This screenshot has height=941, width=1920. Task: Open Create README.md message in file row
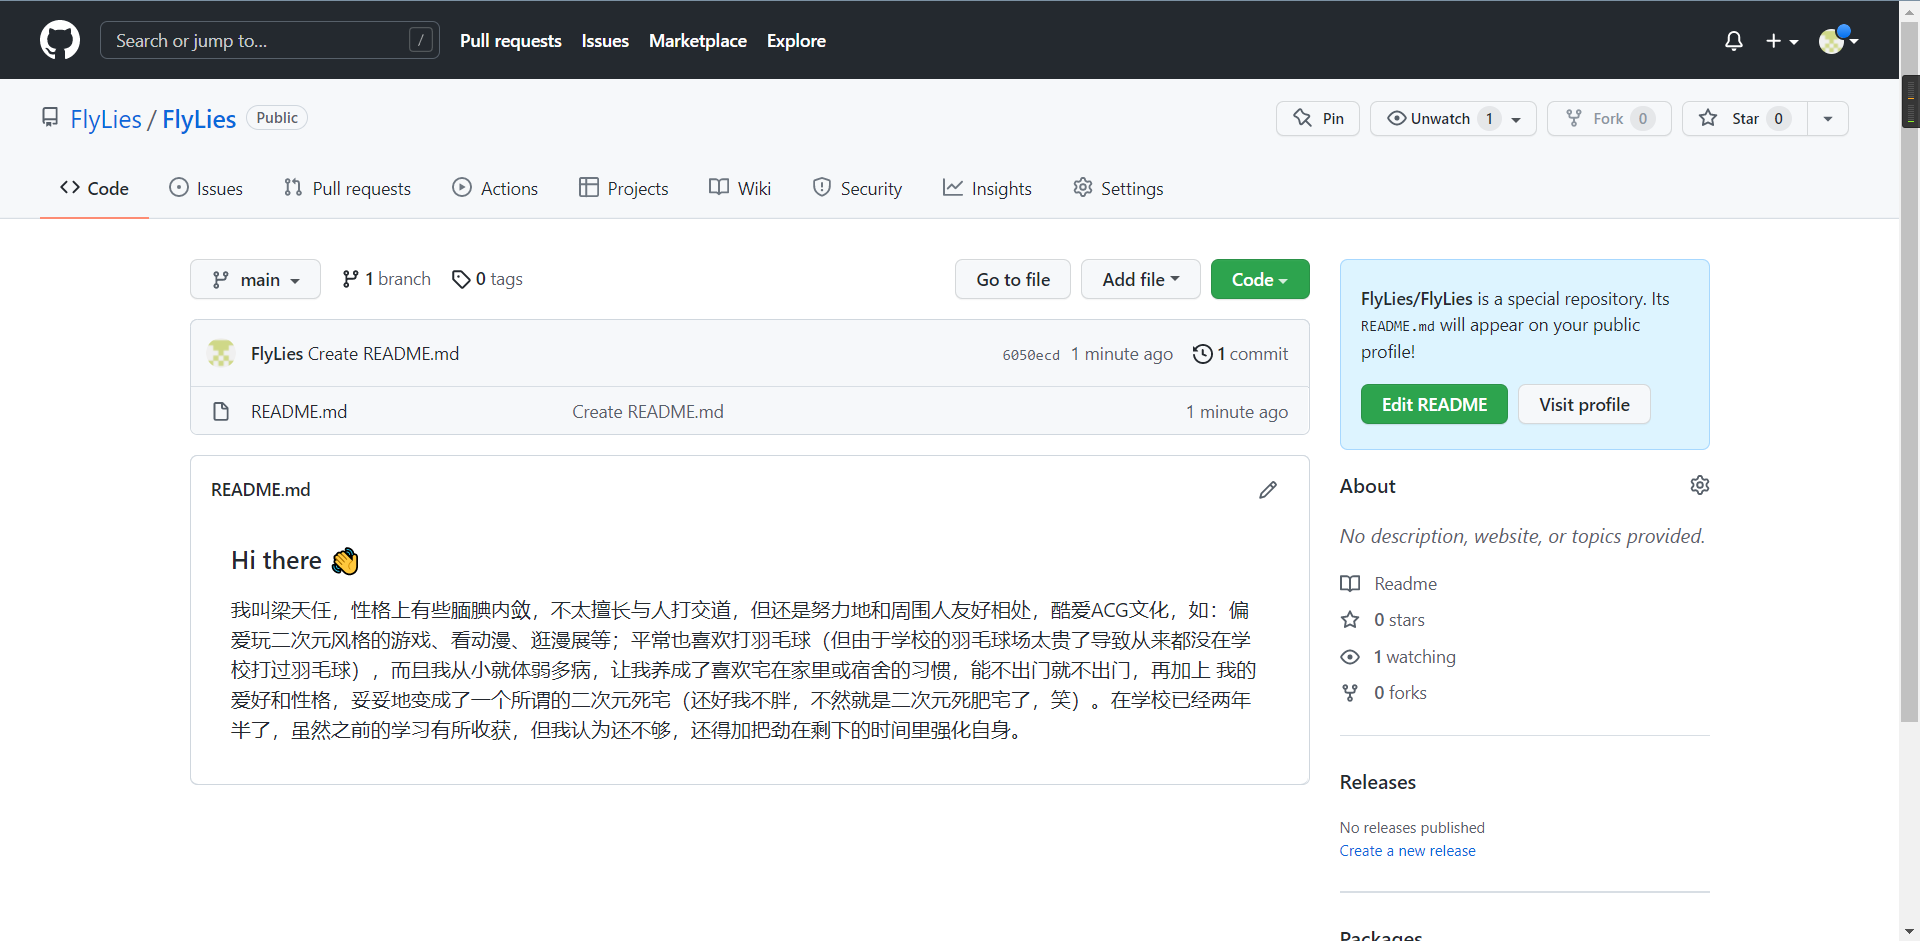[648, 412]
